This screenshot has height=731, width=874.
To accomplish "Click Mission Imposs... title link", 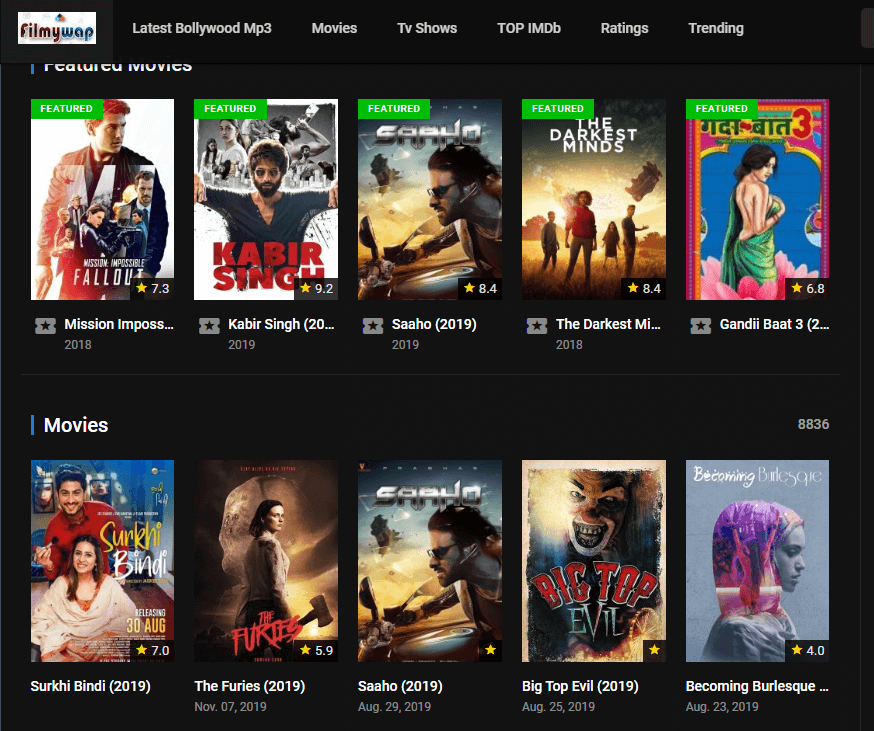I will click(x=119, y=324).
